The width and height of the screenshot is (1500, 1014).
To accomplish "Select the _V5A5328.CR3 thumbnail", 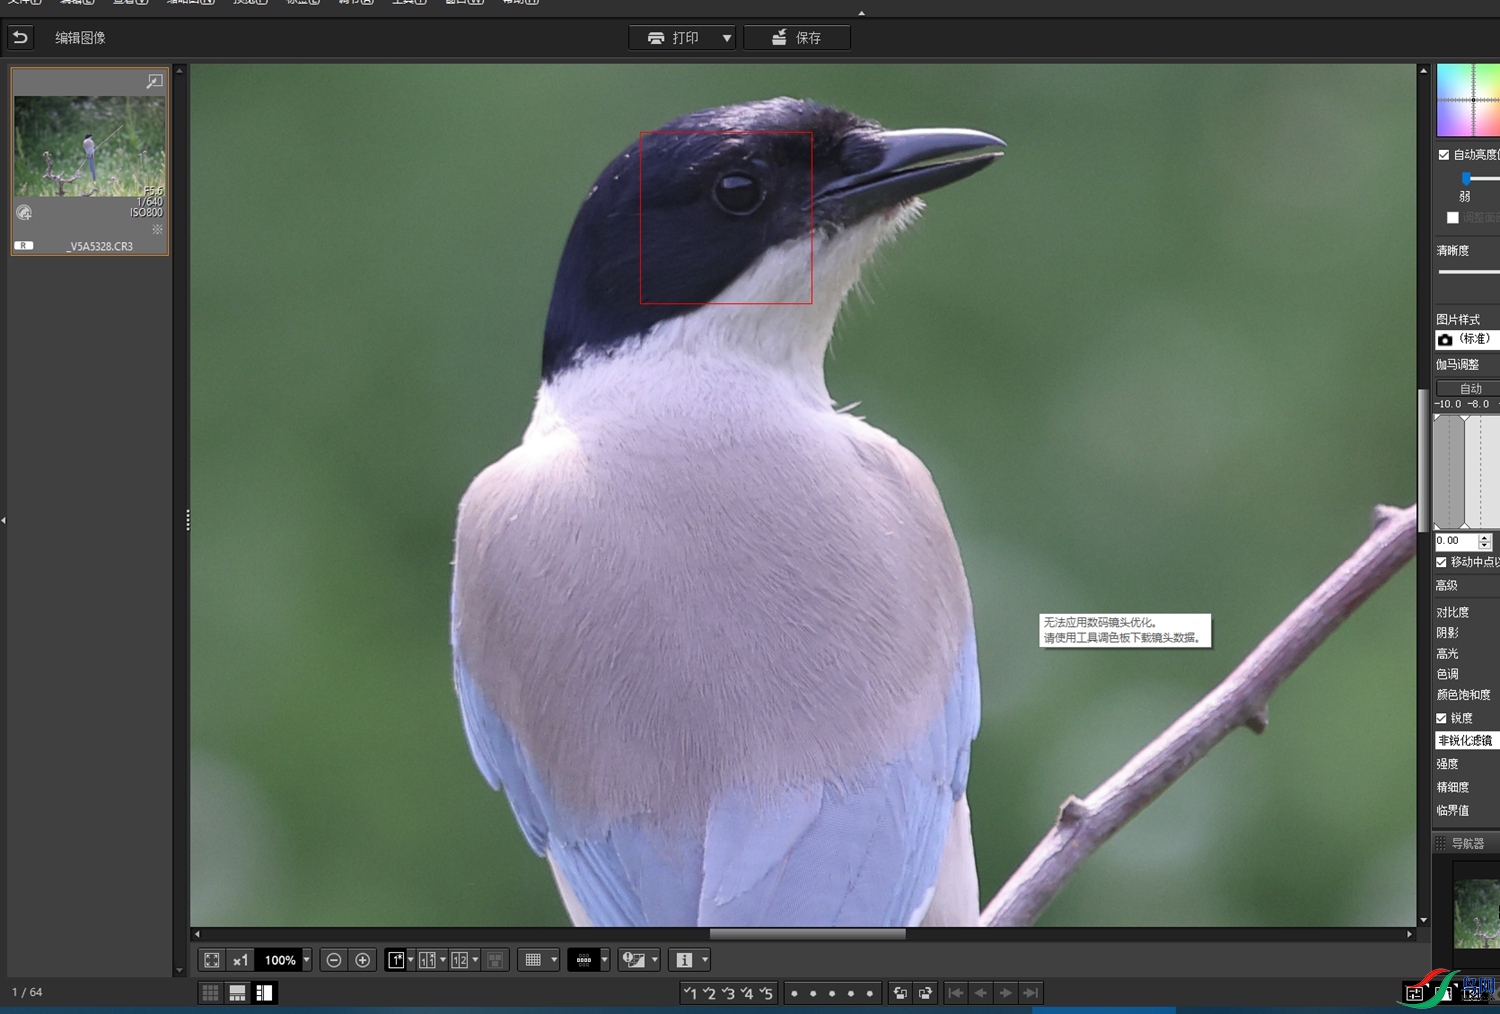I will 90,161.
